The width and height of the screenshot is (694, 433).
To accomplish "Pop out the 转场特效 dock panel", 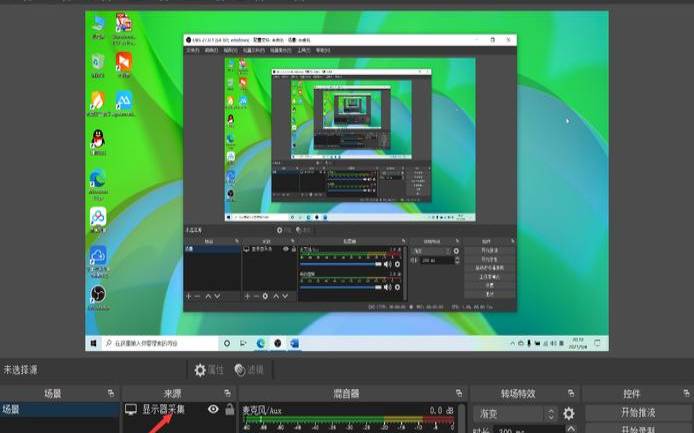I will (x=571, y=393).
